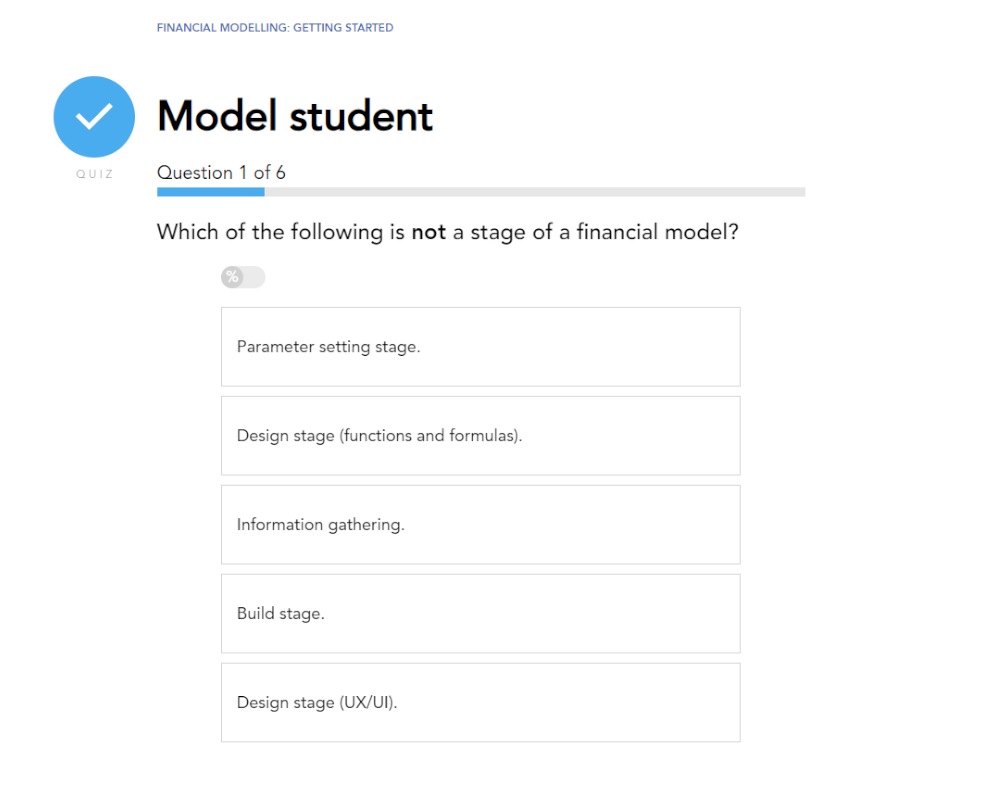Open the Financial Modelling: Getting Started breadcrumb
Viewport: 1000px width, 810px height.
click(x=275, y=28)
